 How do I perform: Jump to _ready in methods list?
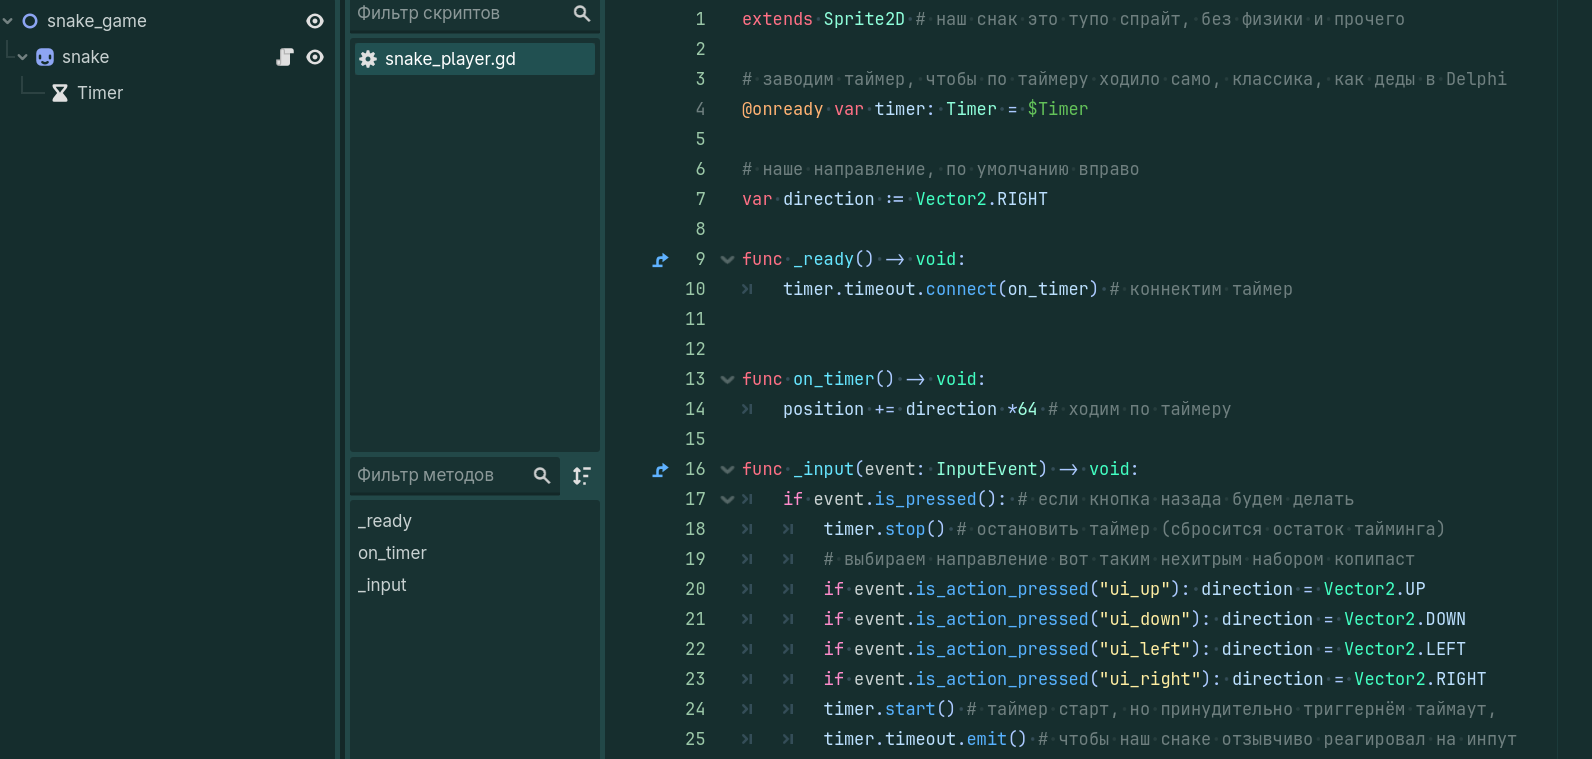point(385,521)
